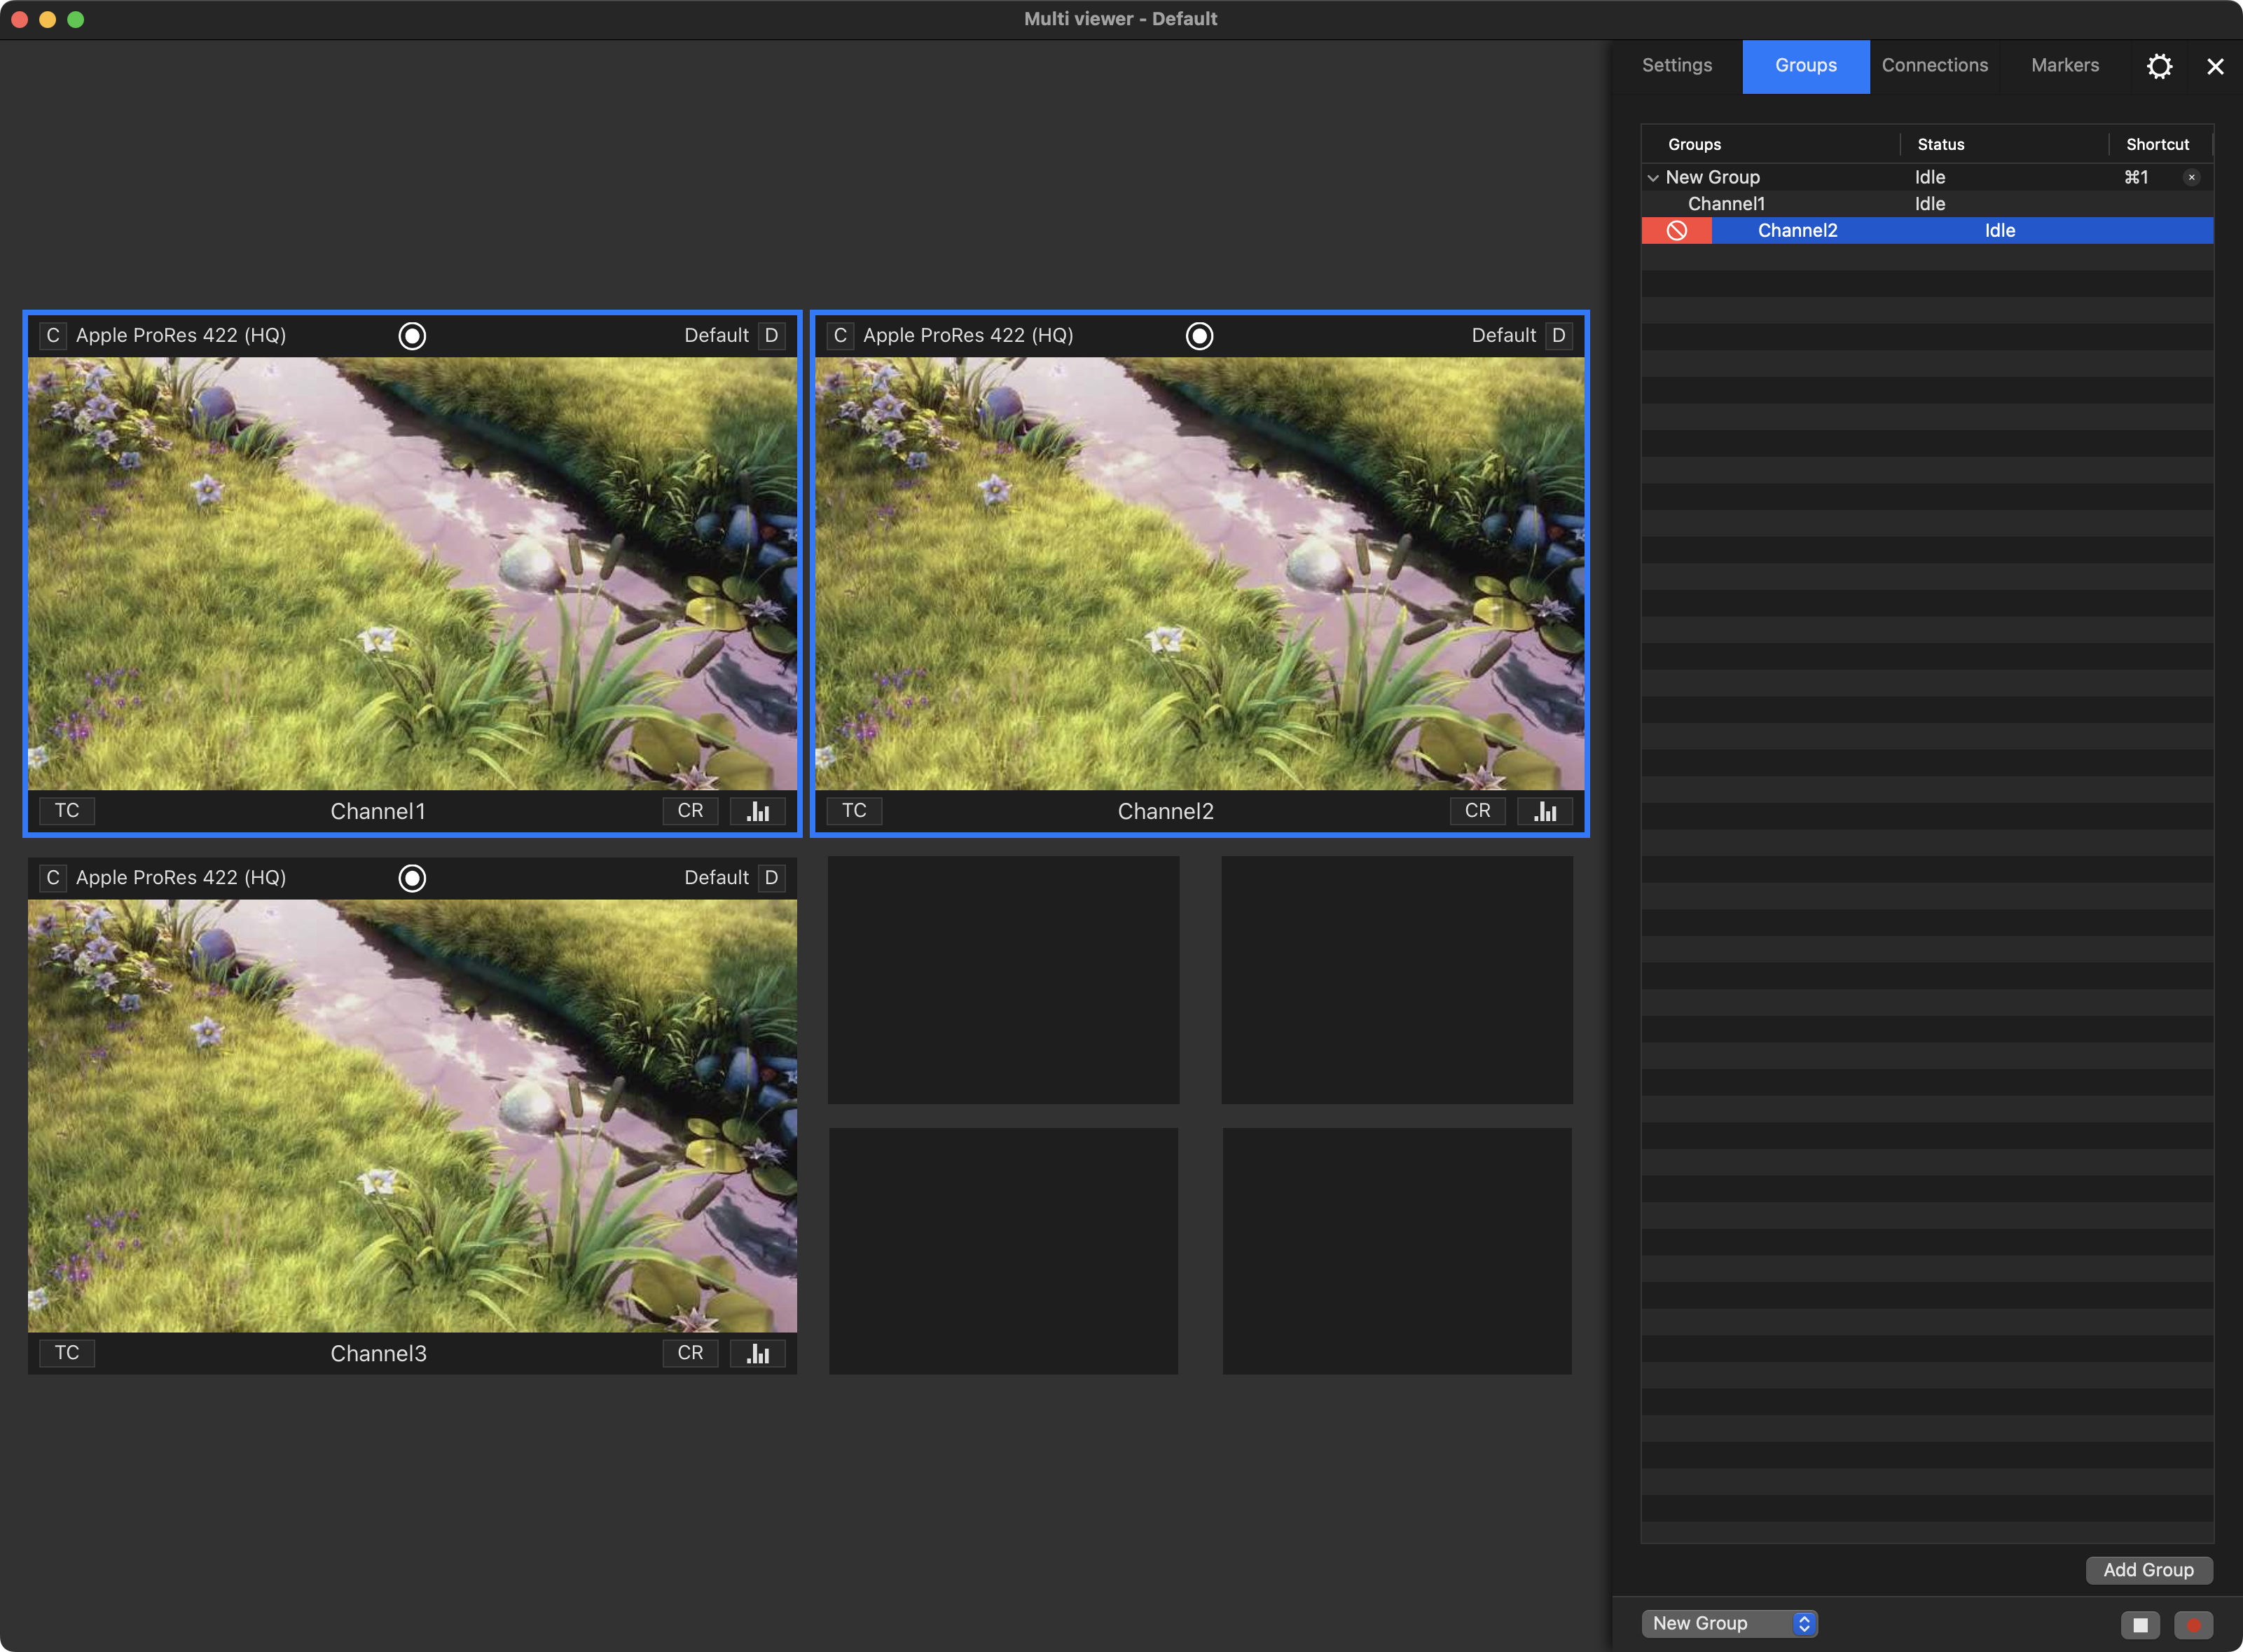Switch to the Settings tab

pyautogui.click(x=1677, y=66)
